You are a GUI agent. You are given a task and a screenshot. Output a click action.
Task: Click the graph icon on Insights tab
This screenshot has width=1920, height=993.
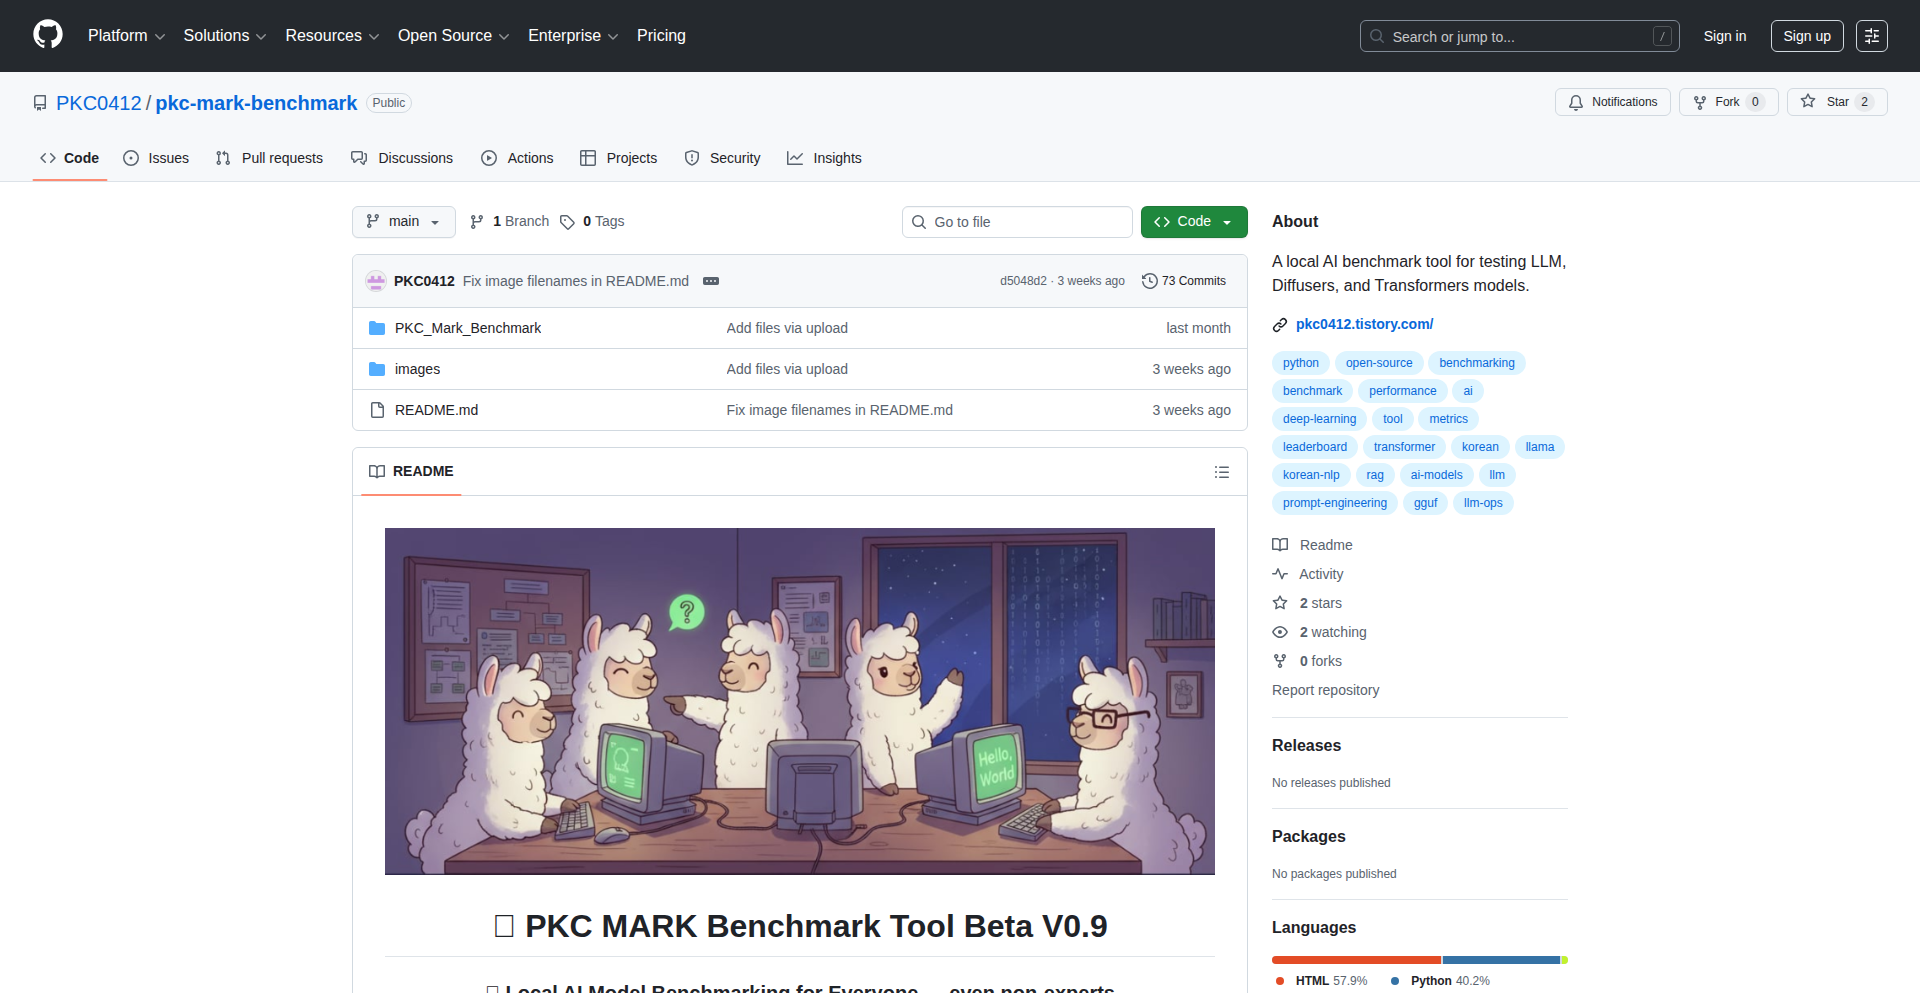pos(795,158)
